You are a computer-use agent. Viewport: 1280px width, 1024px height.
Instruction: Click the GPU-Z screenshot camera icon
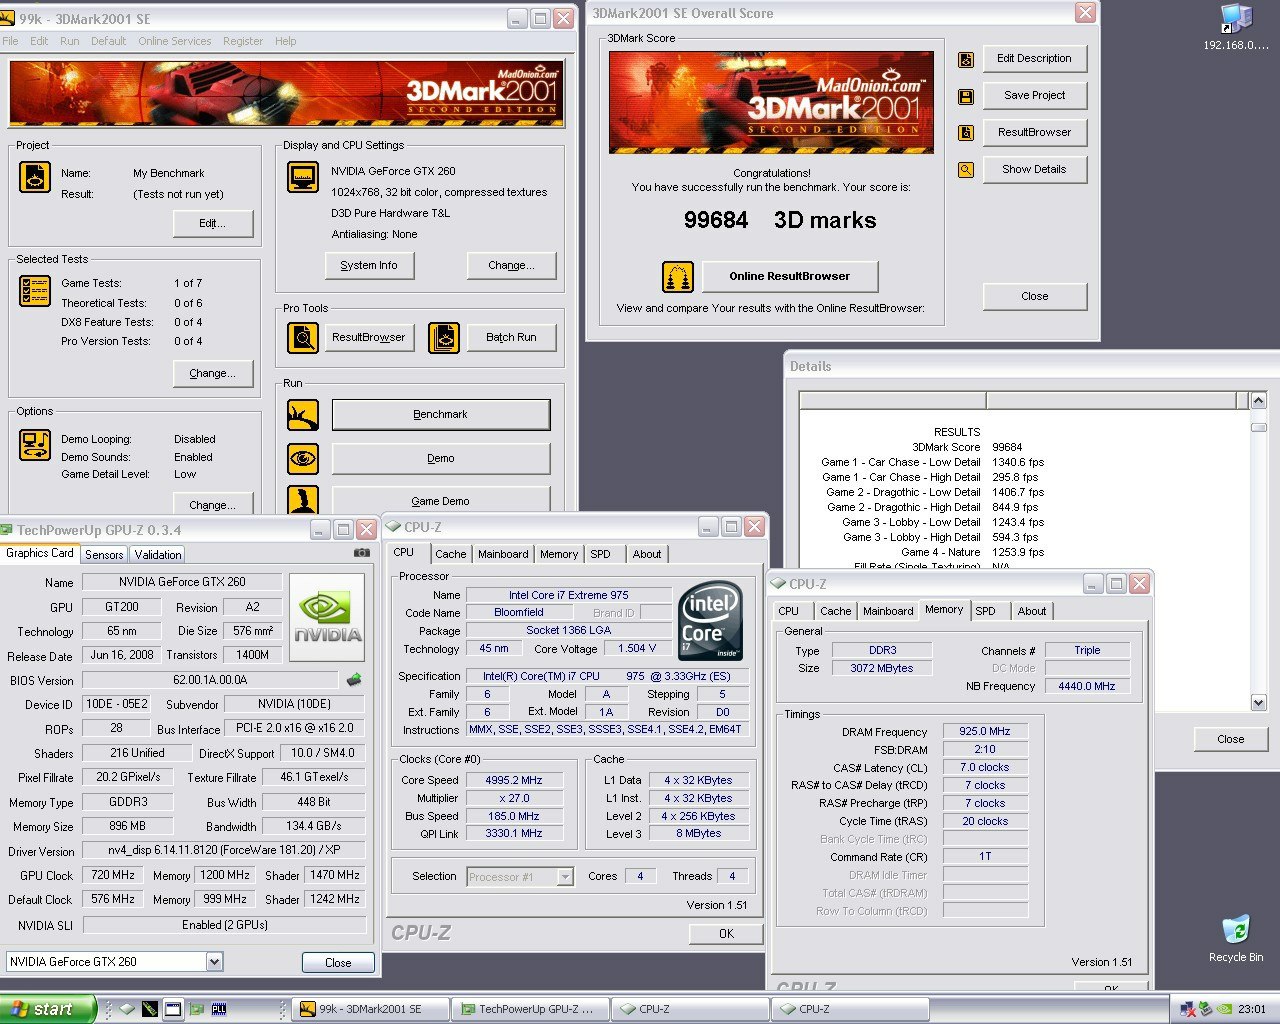click(361, 553)
